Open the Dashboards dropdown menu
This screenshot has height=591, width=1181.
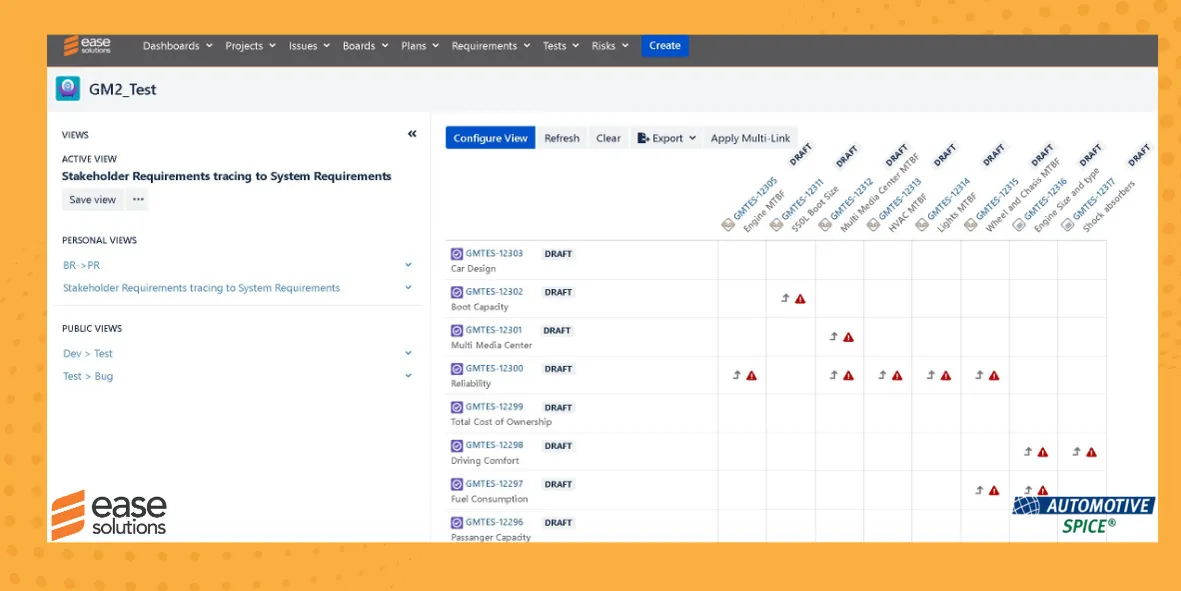coord(177,46)
